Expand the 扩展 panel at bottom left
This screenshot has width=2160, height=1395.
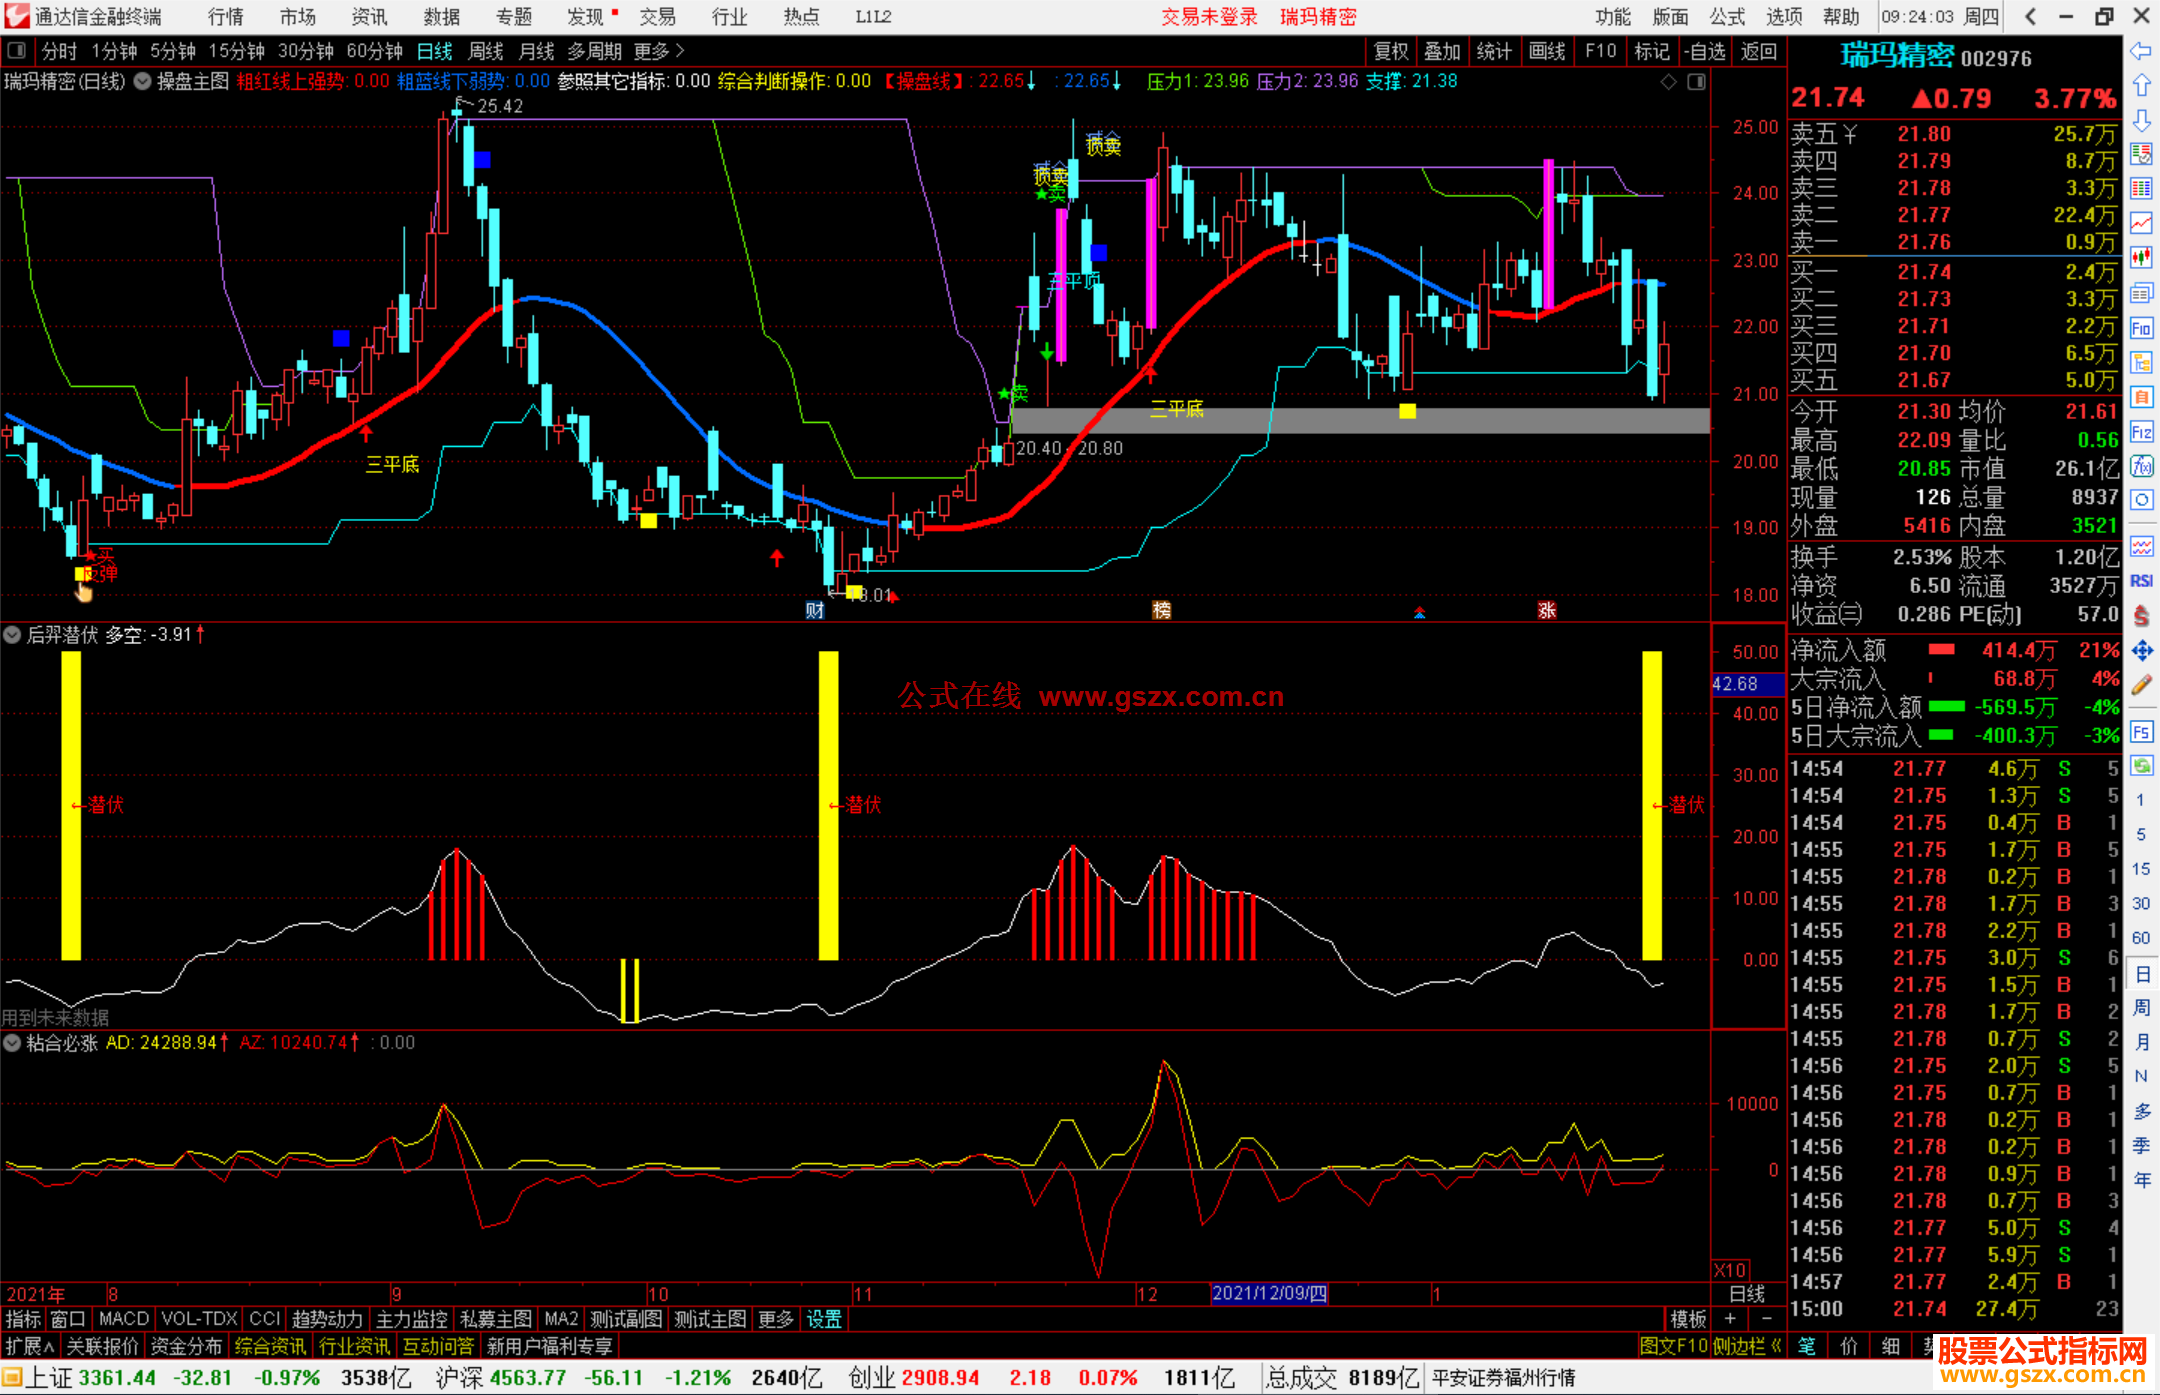(30, 1346)
